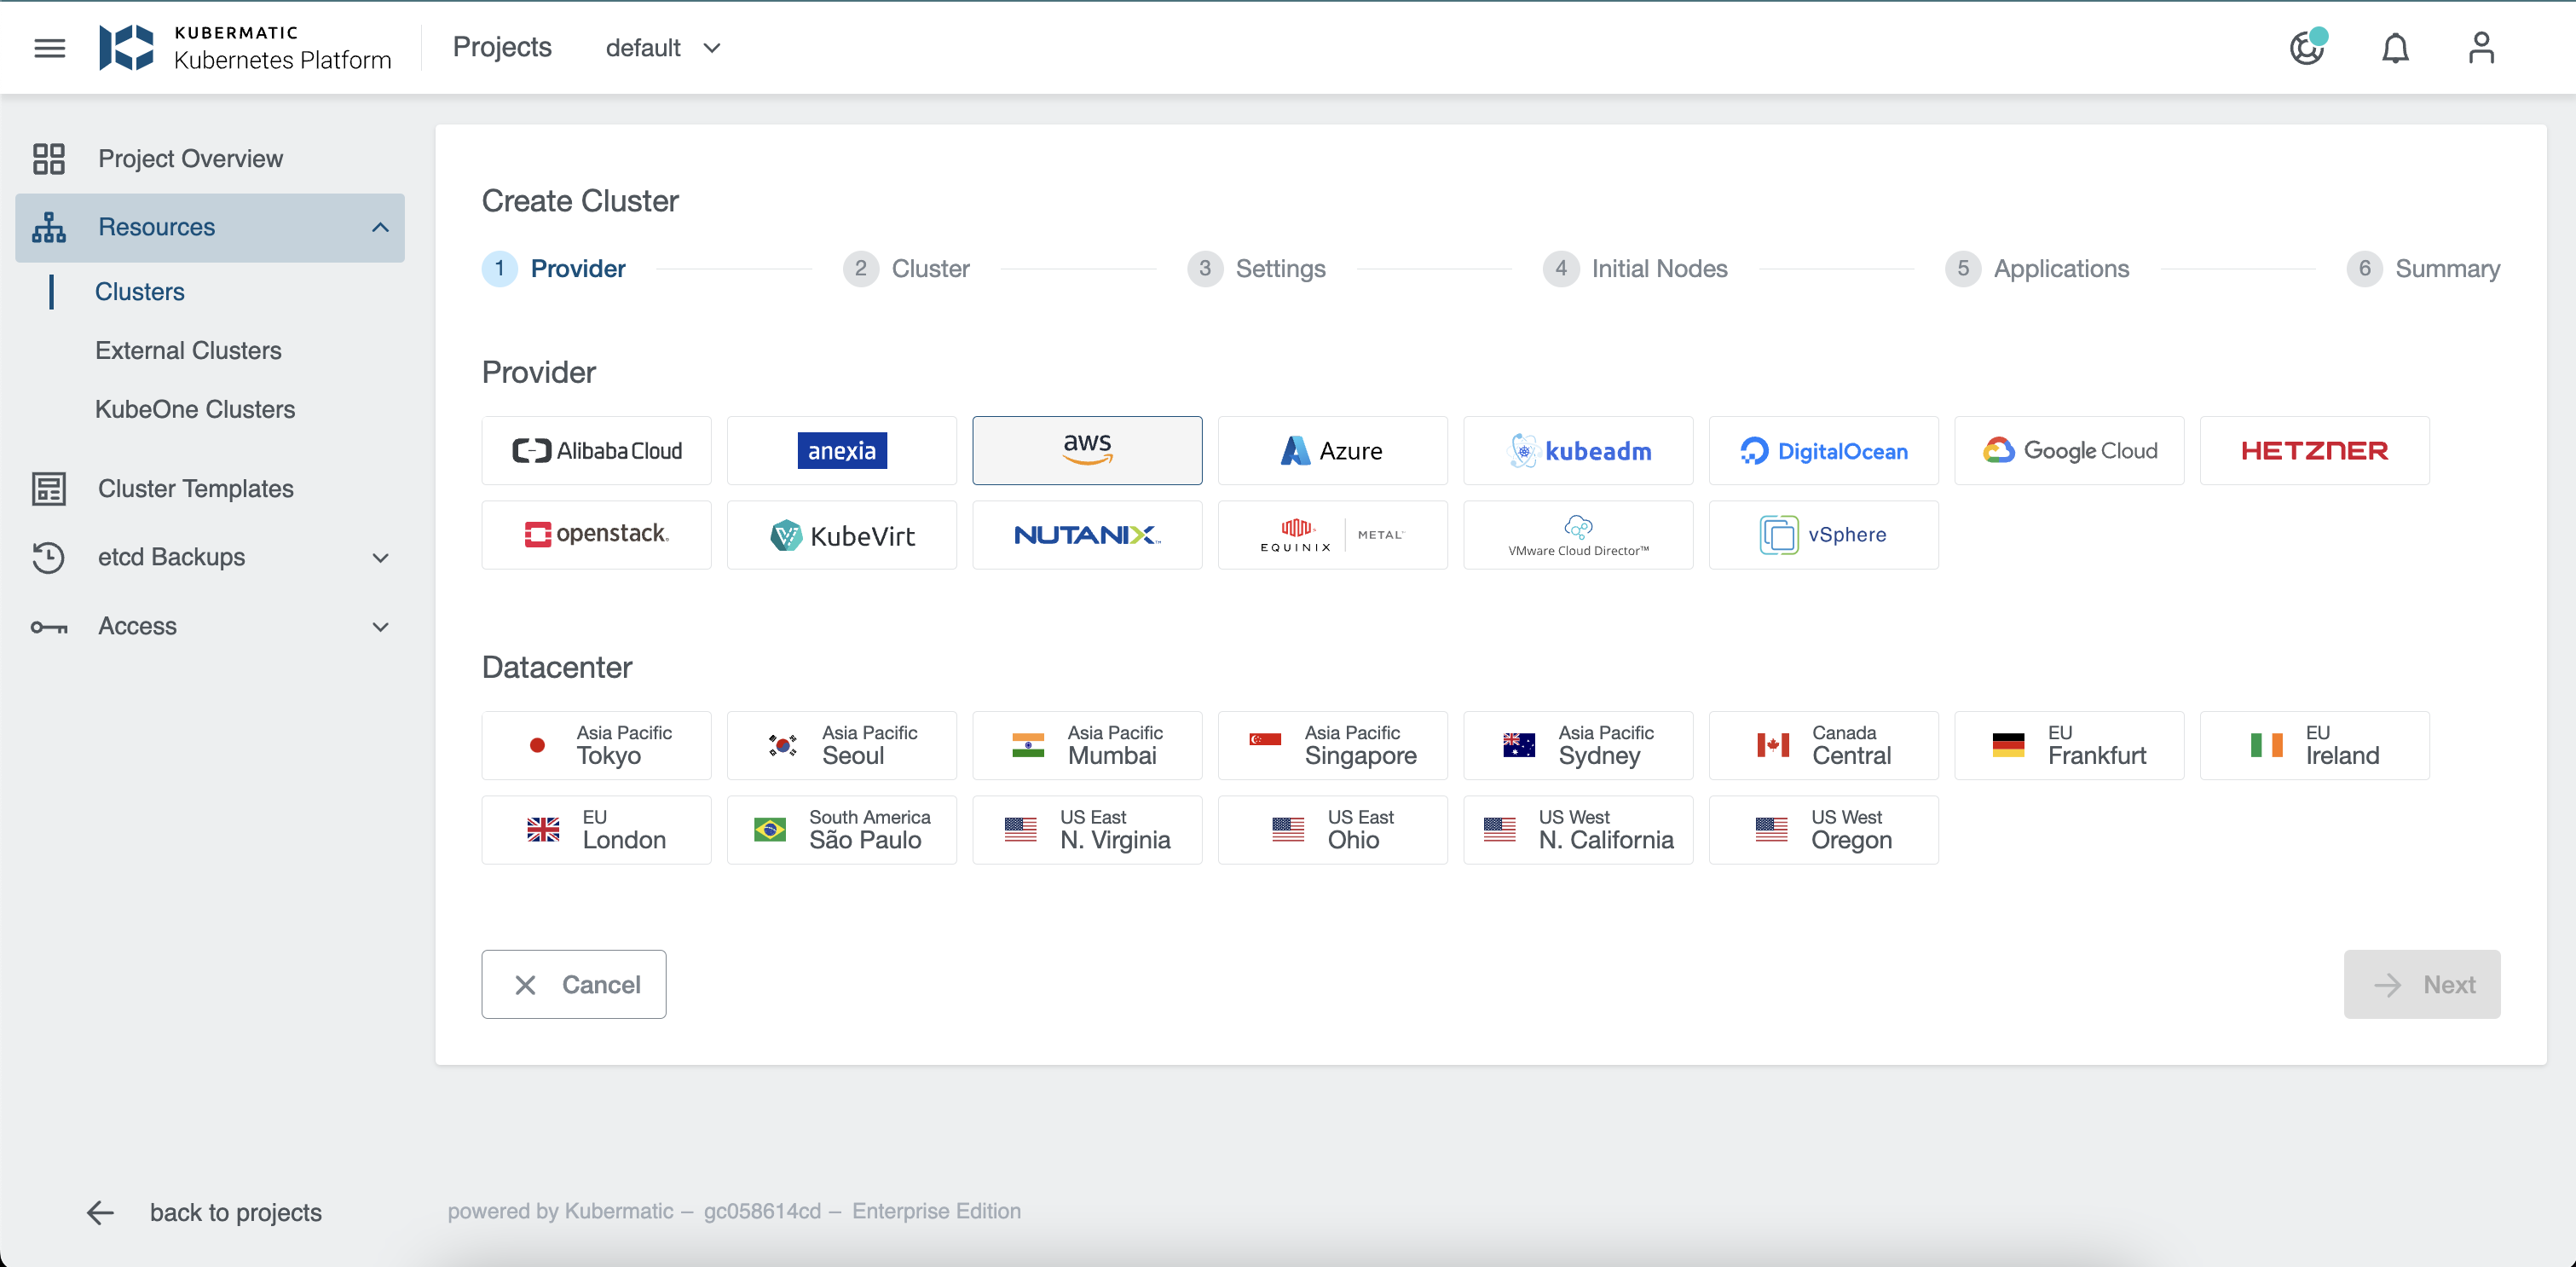
Task: Select the DigitalOcean provider
Action: click(x=1823, y=450)
